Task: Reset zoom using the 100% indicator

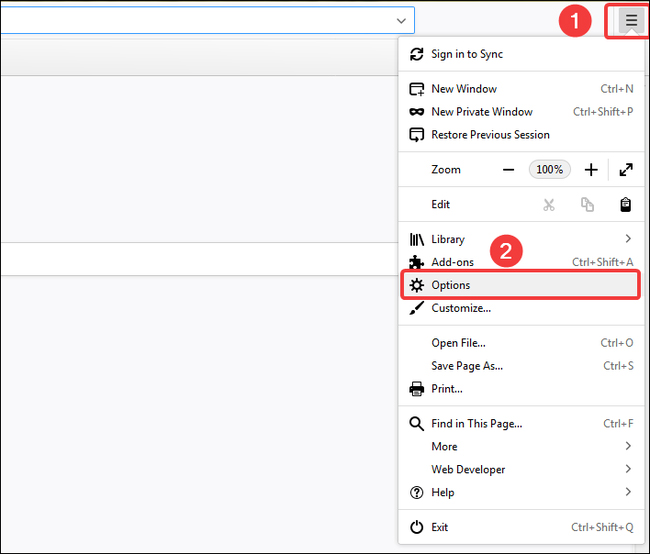Action: [549, 170]
